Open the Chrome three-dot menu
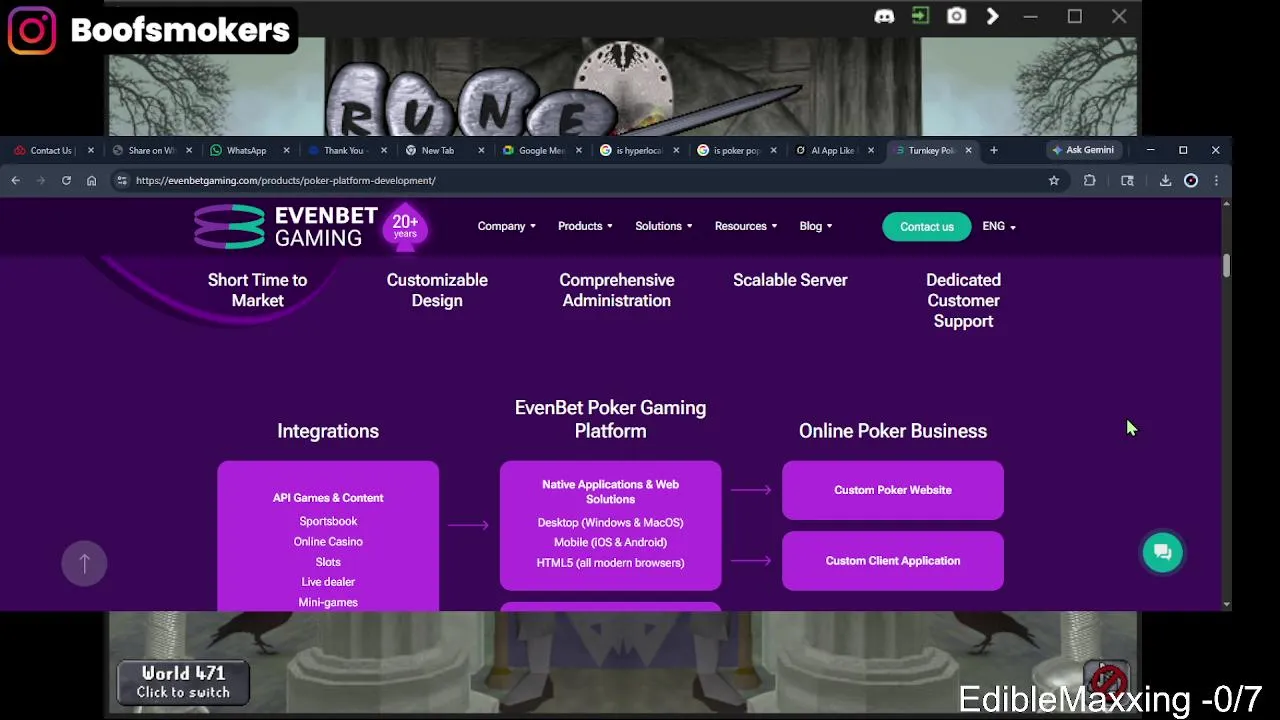The height and width of the screenshot is (720, 1280). coord(1216,180)
